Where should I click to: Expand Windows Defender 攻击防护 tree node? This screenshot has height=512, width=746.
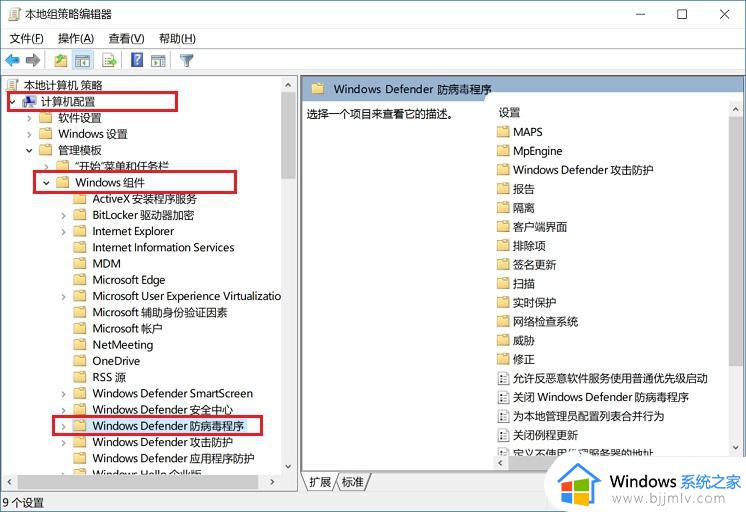pyautogui.click(x=64, y=443)
